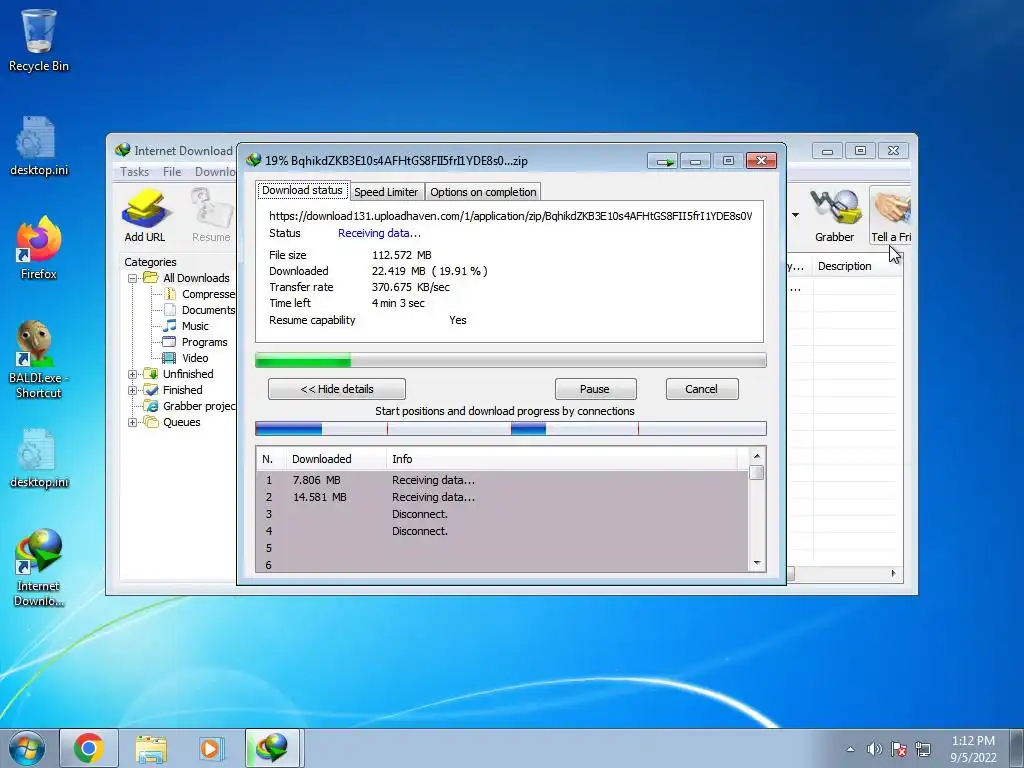Click the main window horizontal scroll right arrow

[893, 573]
